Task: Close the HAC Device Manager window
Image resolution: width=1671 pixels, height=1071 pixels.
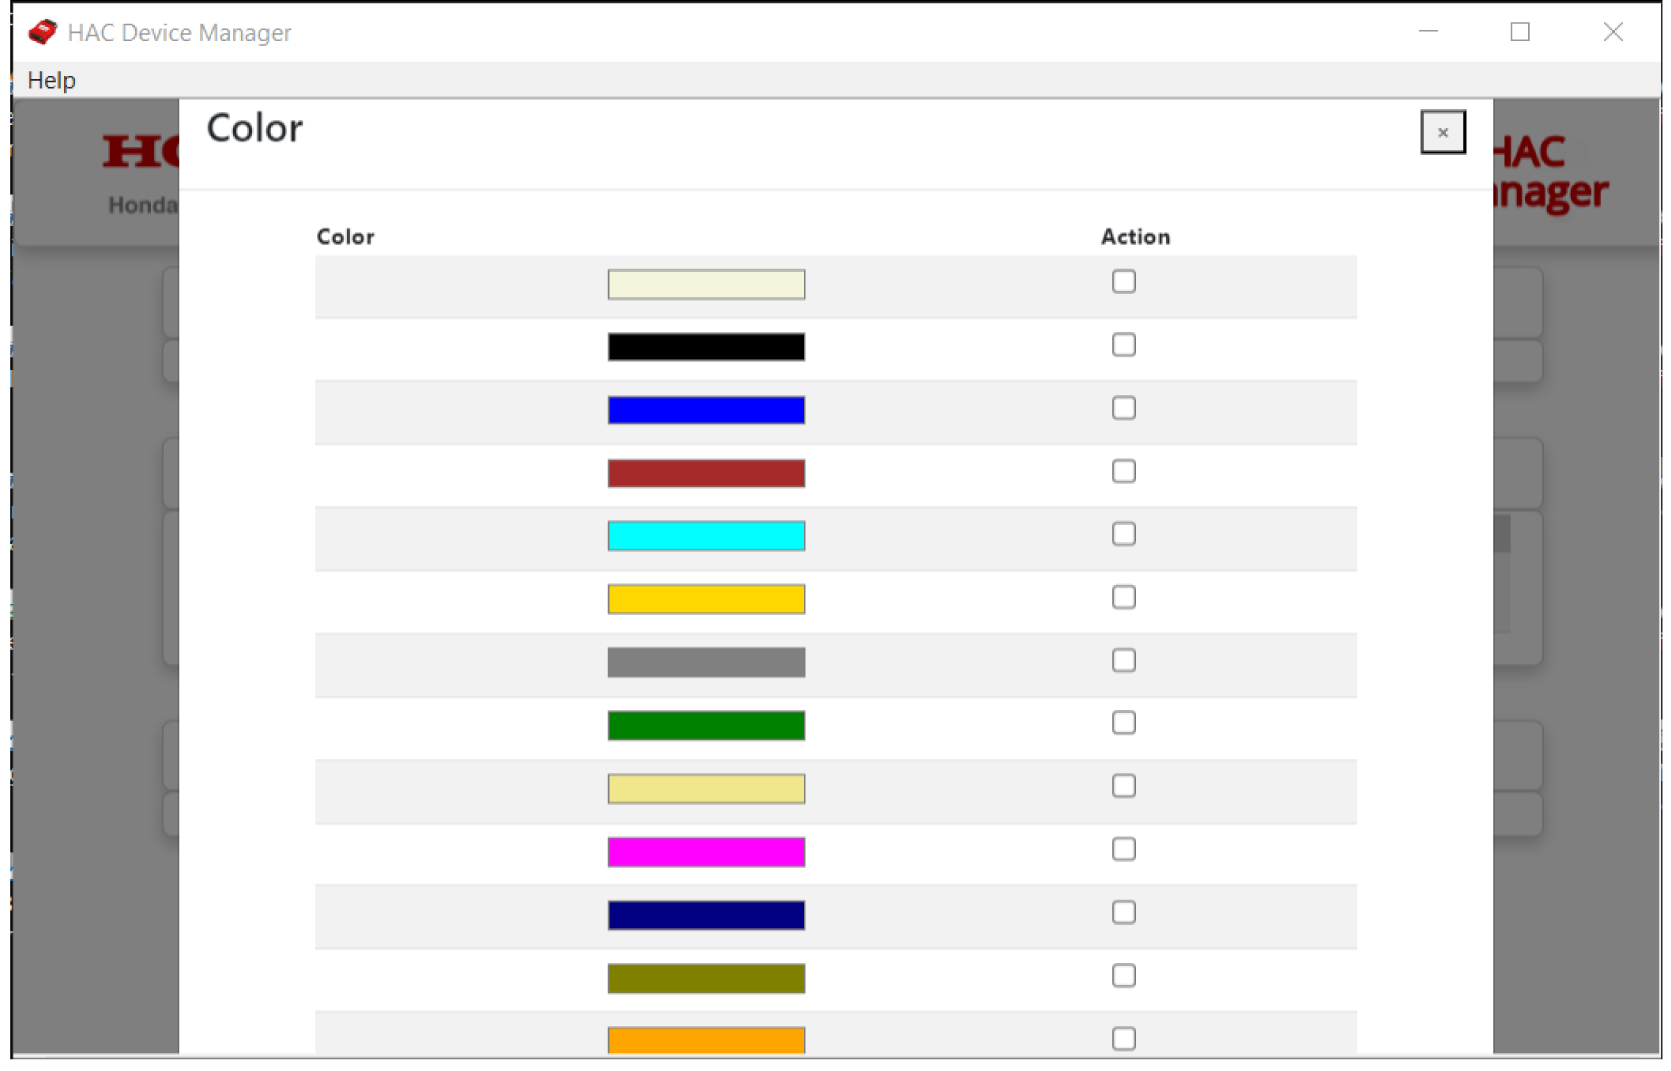Action: 1612,32
